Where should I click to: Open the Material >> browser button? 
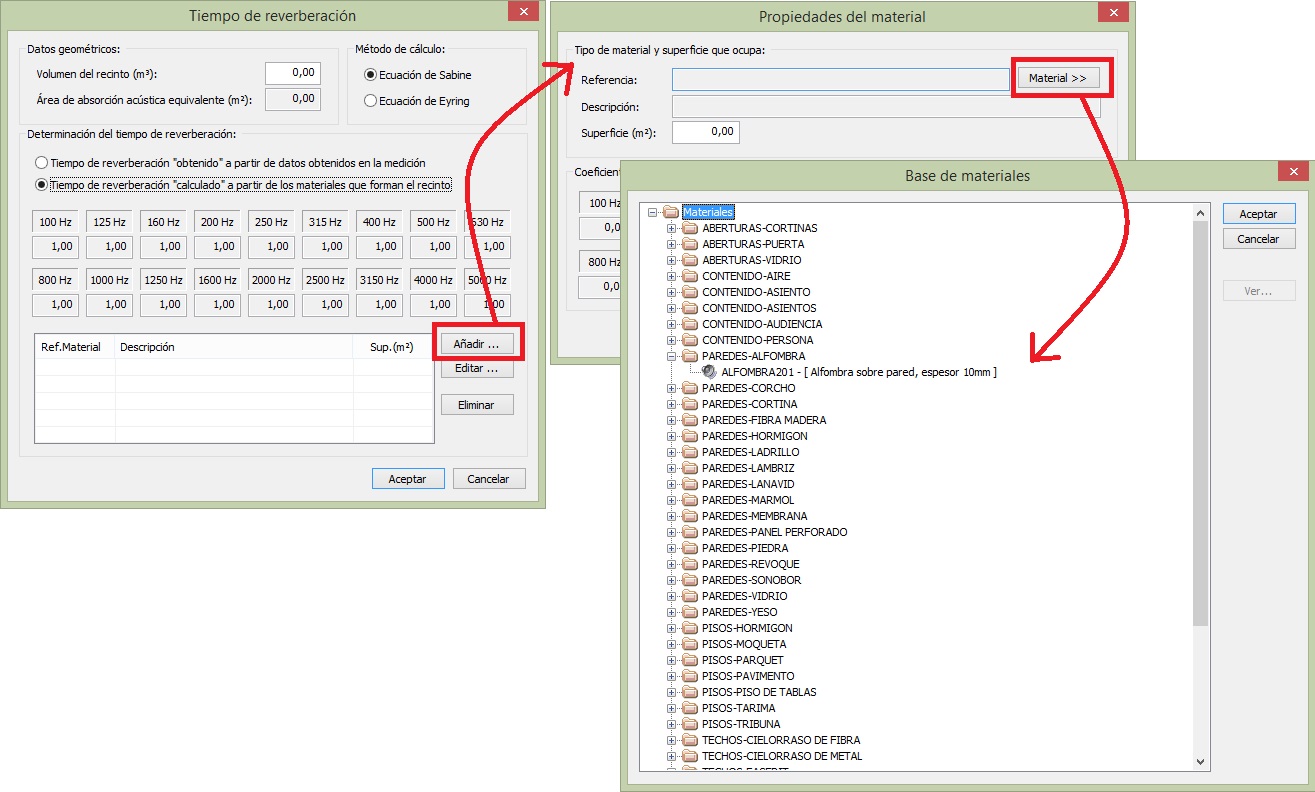click(x=1058, y=78)
